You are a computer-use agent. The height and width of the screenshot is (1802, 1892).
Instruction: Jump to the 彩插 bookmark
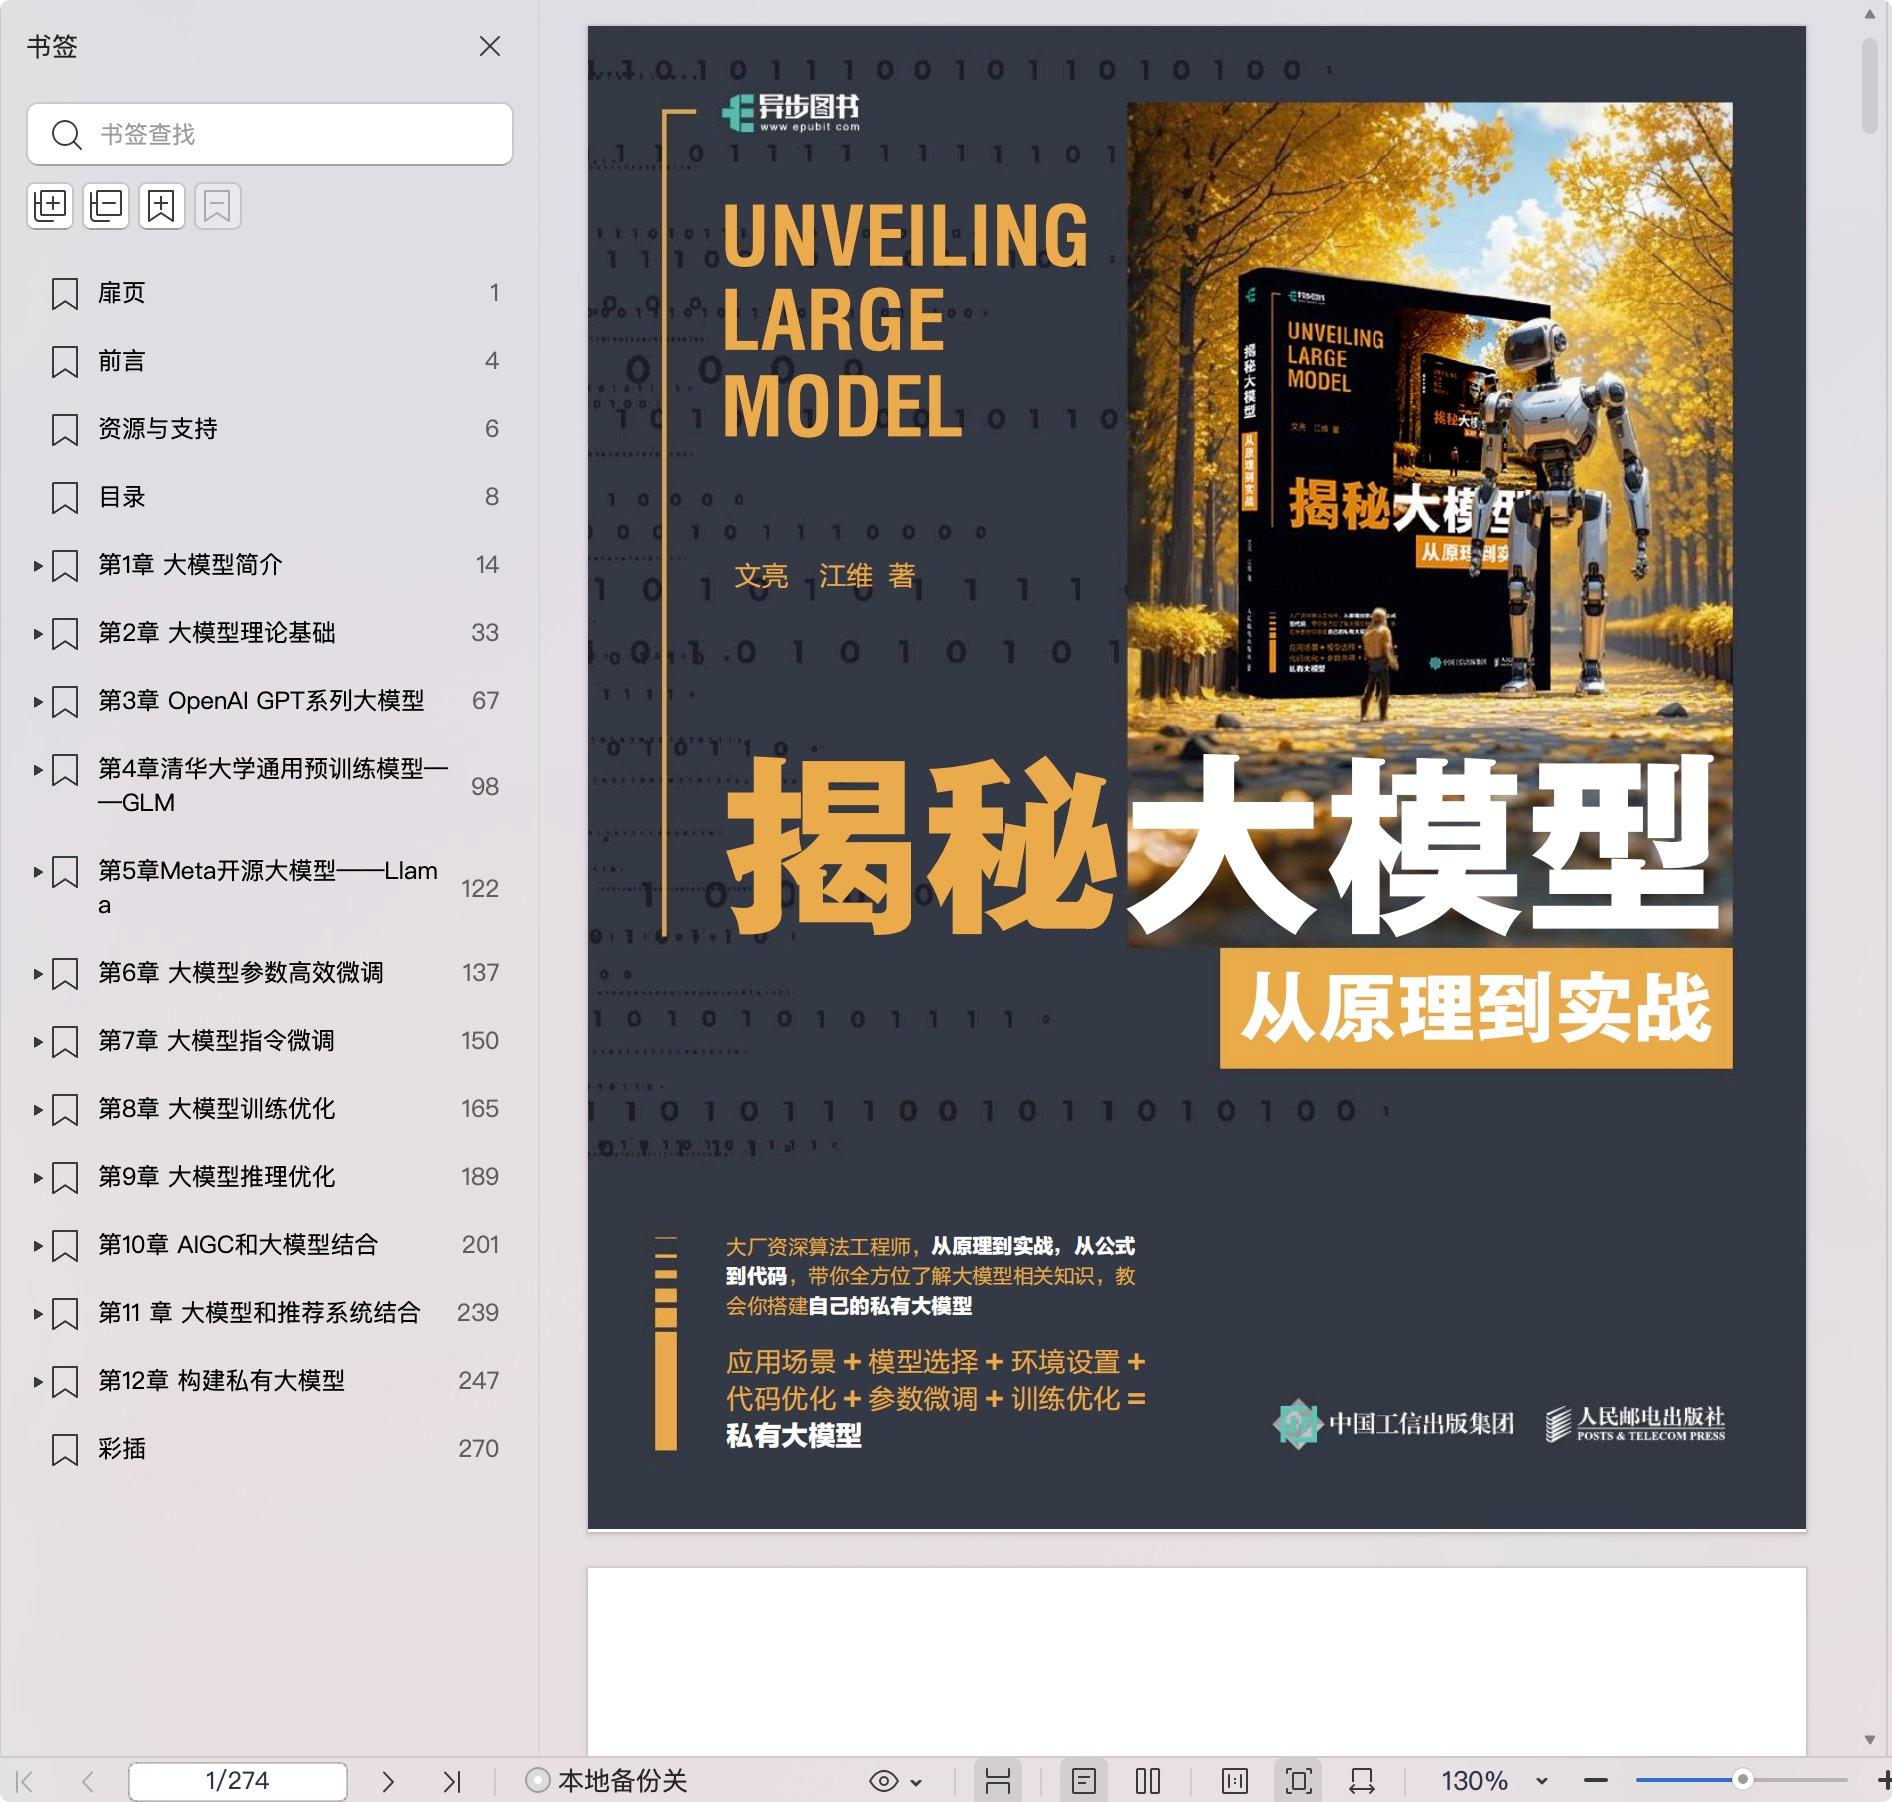(x=122, y=1449)
